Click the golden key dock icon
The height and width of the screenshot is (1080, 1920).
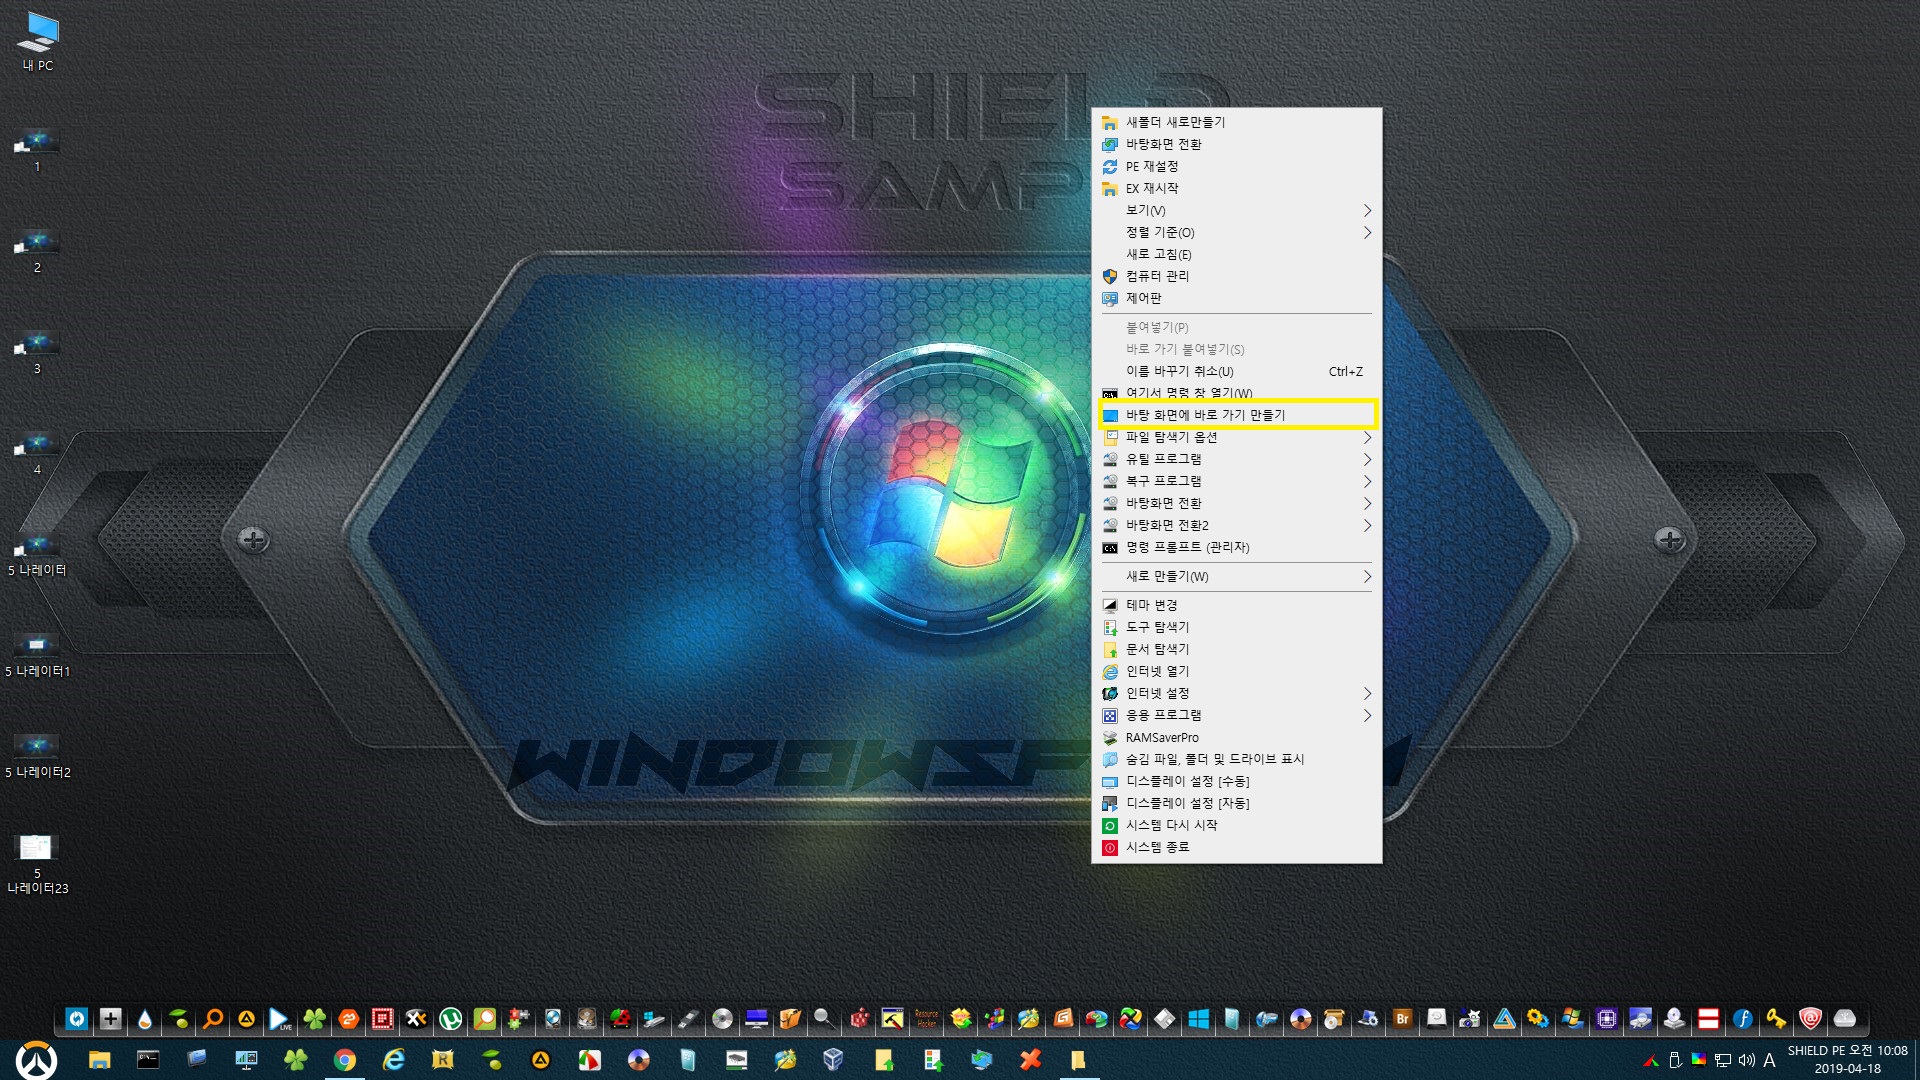coord(1776,1019)
